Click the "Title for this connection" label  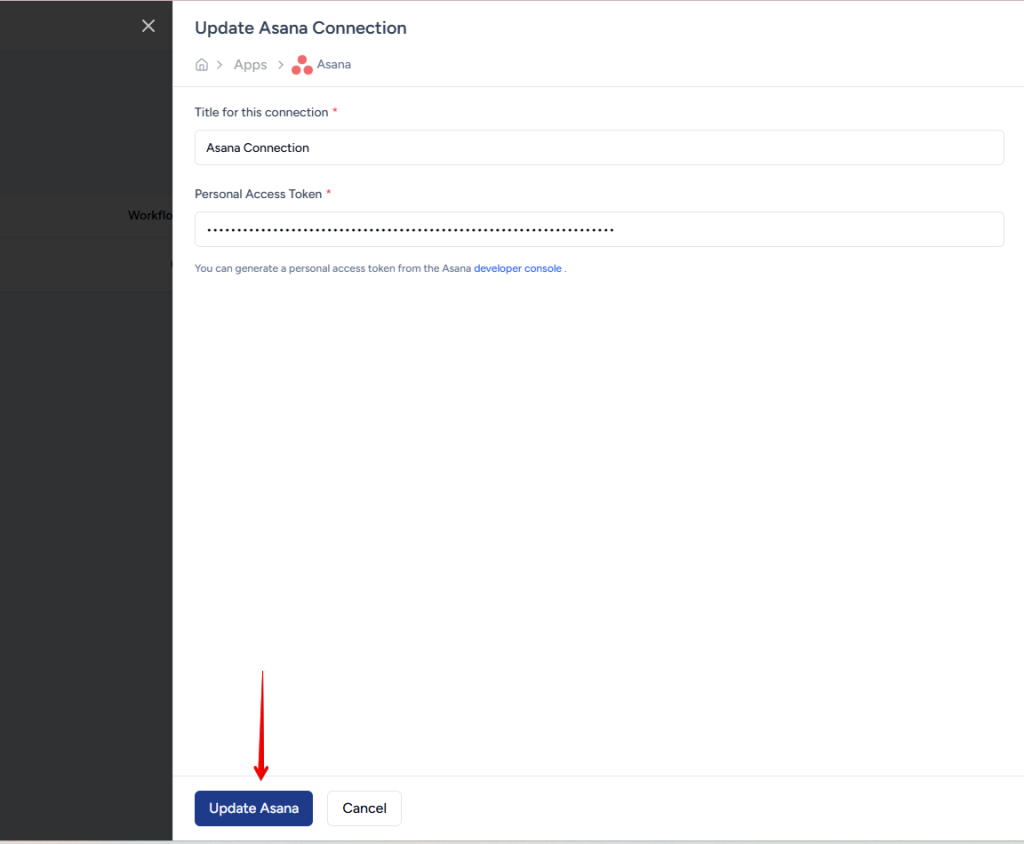point(261,113)
